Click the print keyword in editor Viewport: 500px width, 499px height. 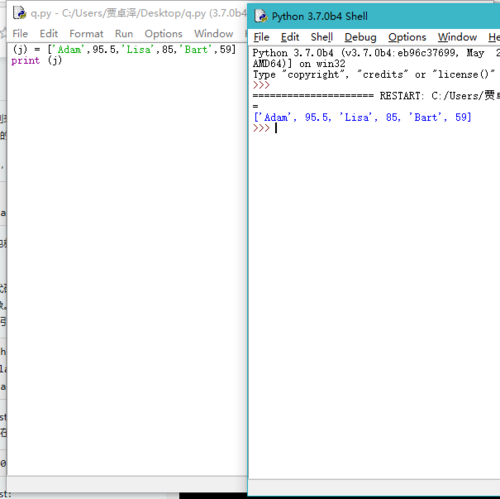25,61
